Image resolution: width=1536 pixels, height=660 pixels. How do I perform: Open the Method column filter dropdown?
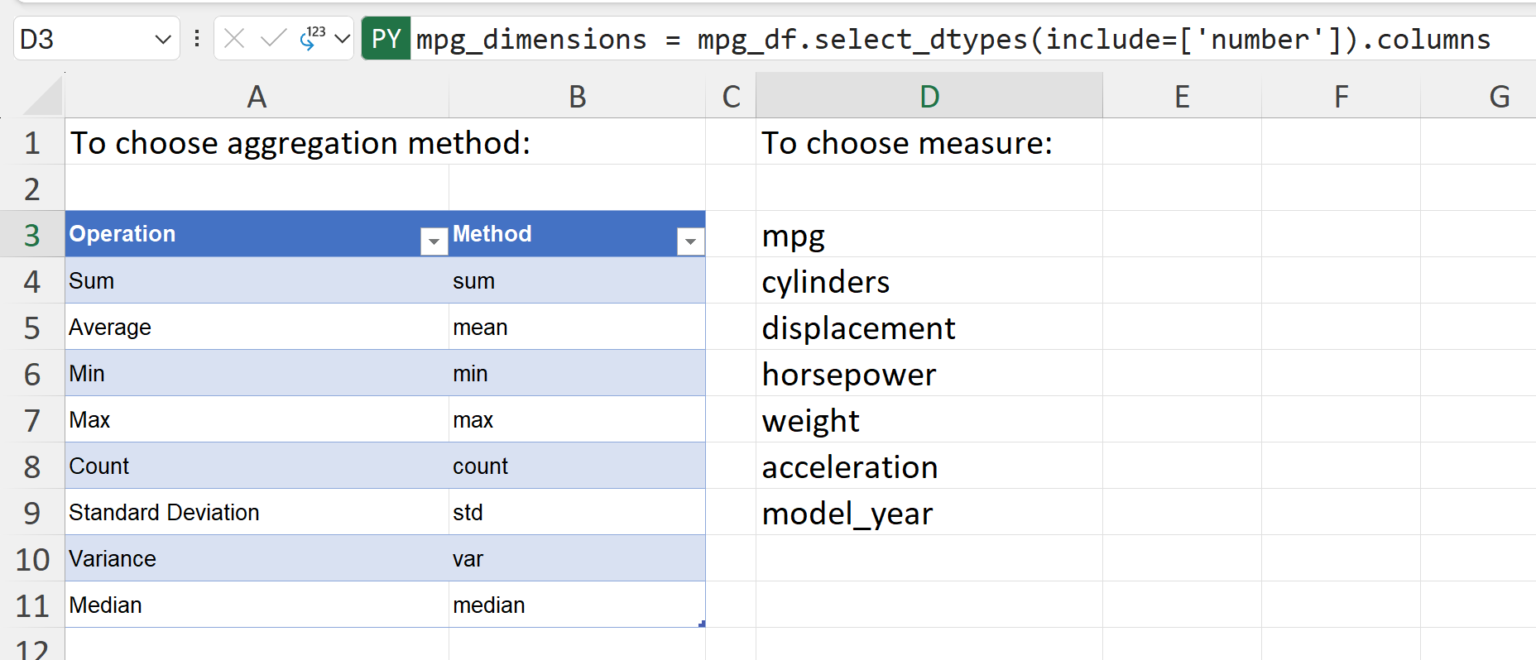click(690, 241)
